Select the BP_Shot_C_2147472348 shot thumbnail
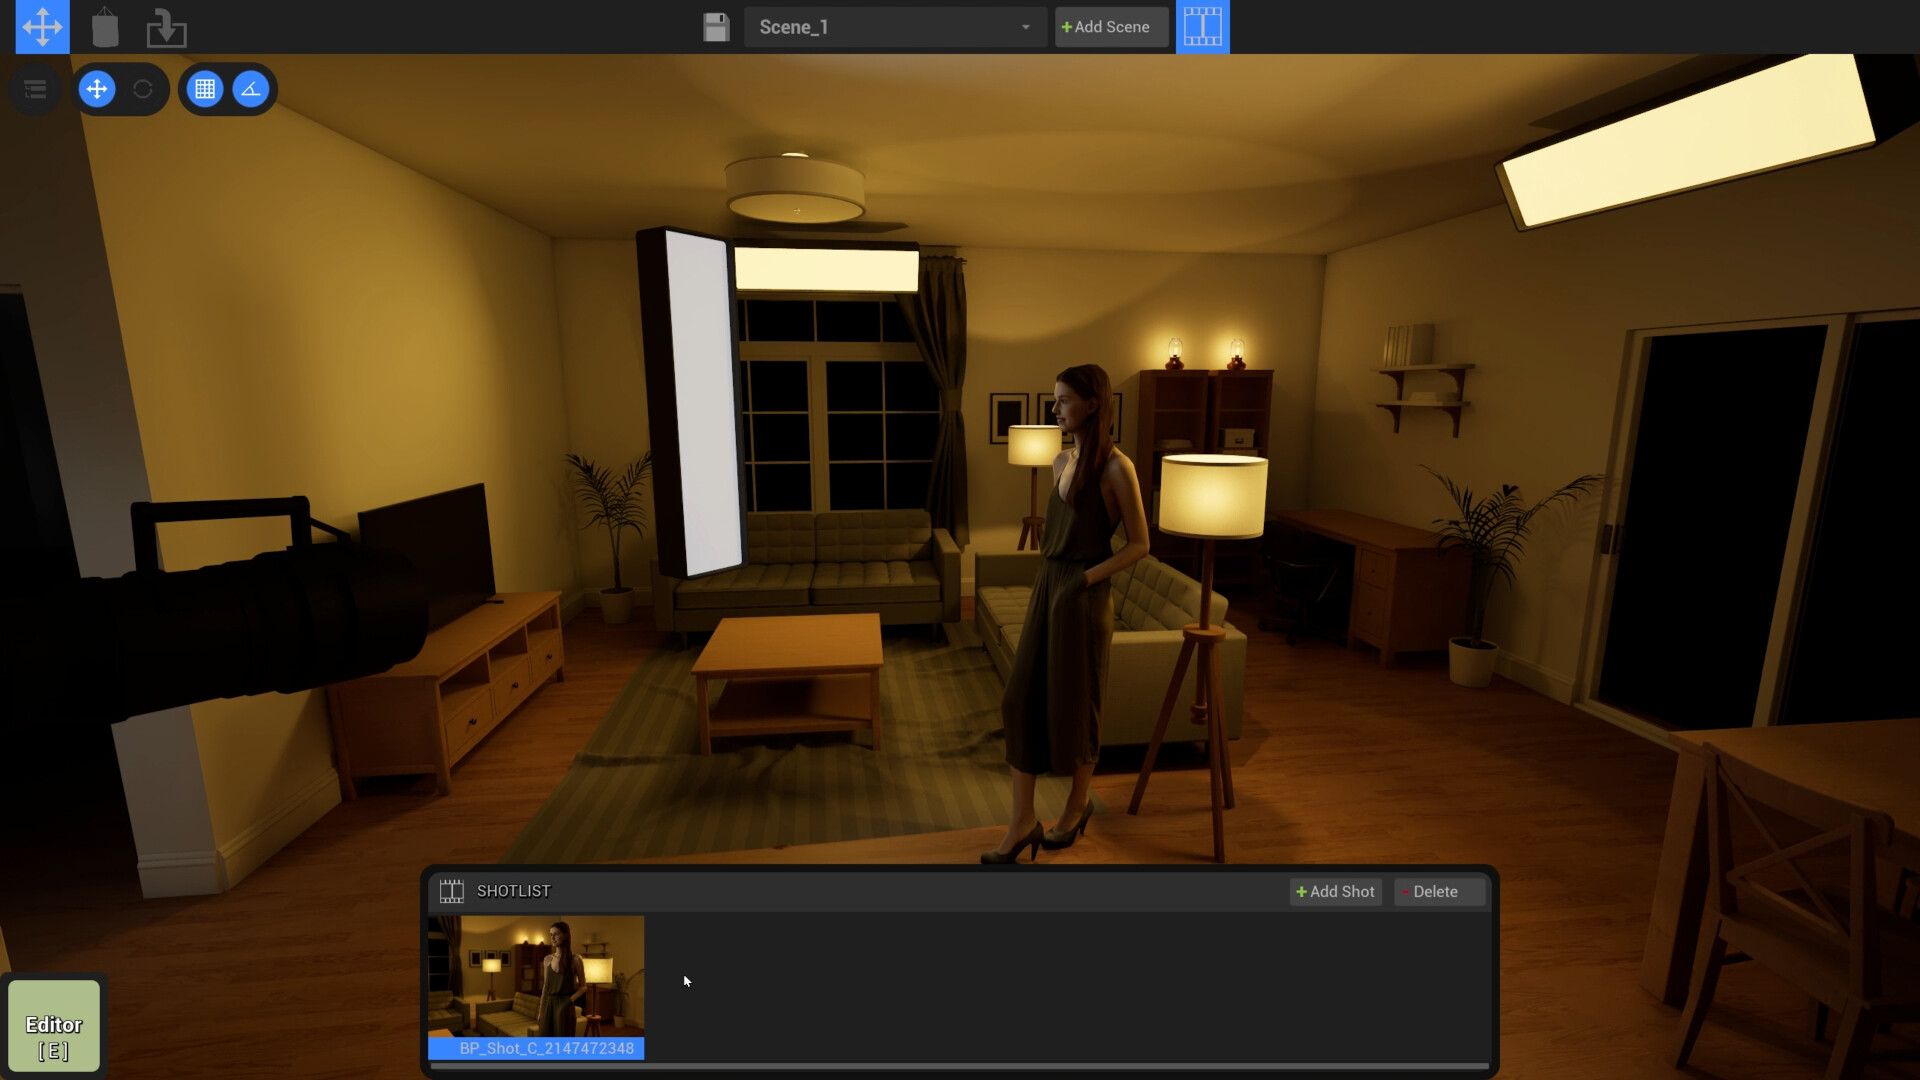Image resolution: width=1920 pixels, height=1080 pixels. (x=536, y=975)
